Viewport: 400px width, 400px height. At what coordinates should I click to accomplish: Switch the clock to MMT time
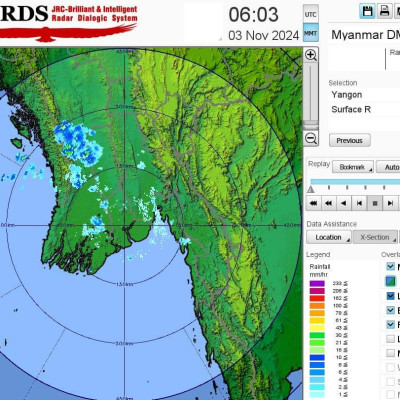coord(311,33)
